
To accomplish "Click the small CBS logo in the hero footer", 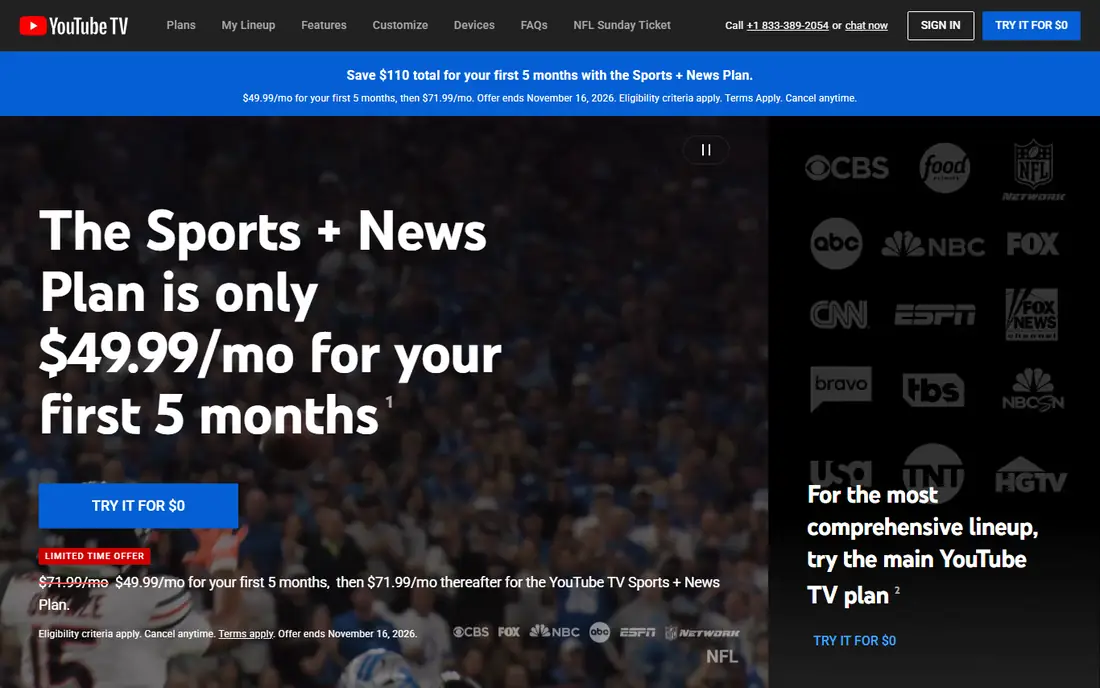I will pyautogui.click(x=471, y=632).
